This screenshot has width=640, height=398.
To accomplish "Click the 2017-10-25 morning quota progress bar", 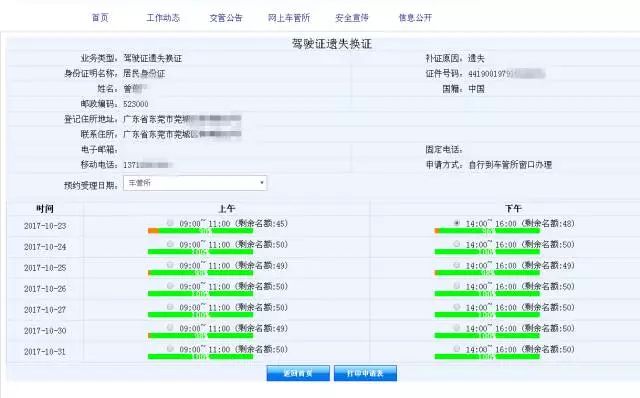I will 200,273.
